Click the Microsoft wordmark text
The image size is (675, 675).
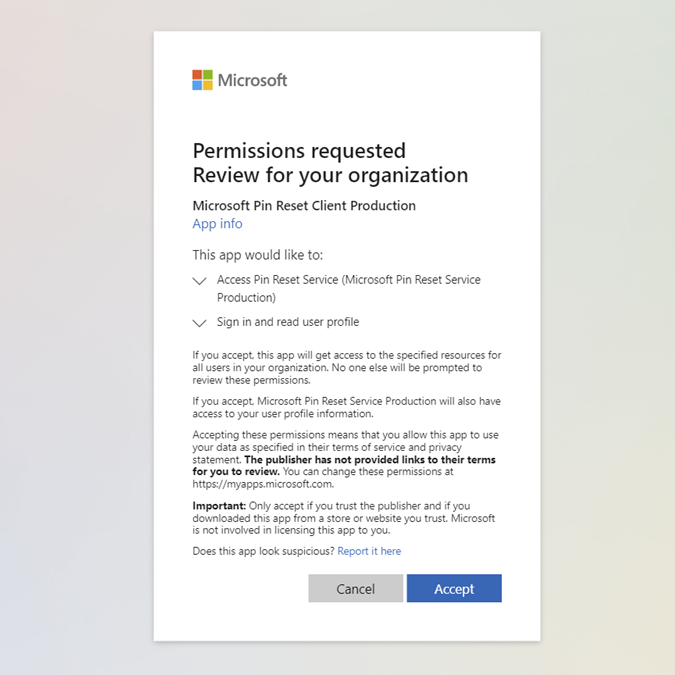(x=252, y=80)
